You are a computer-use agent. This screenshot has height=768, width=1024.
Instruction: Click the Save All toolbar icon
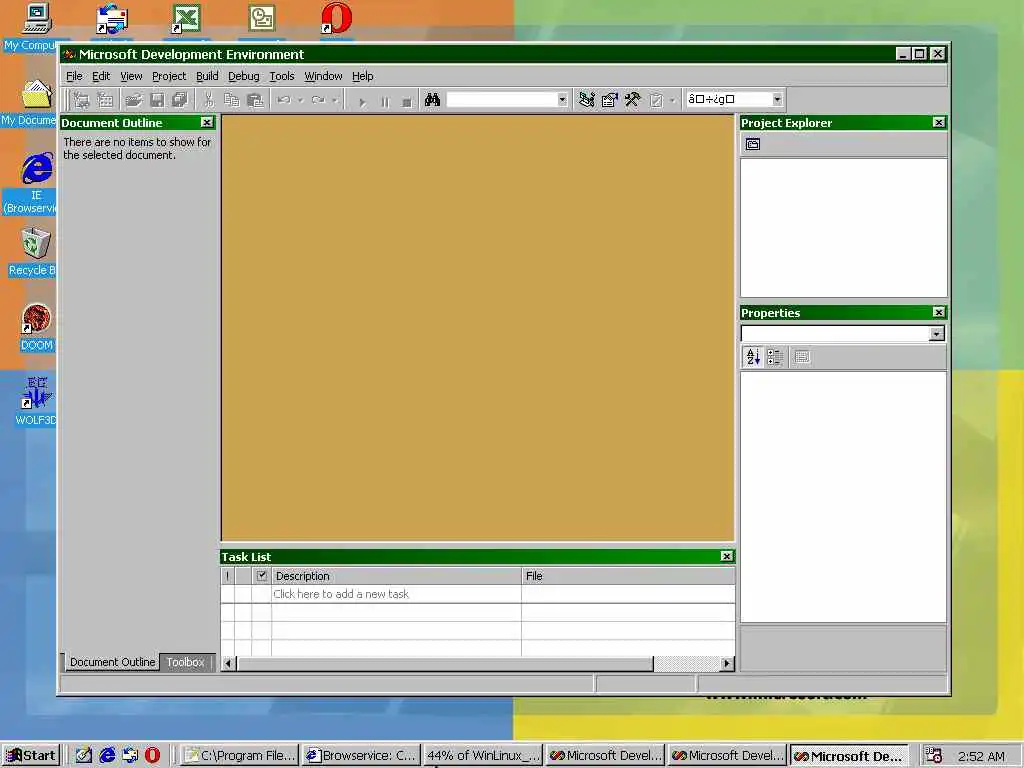[x=180, y=100]
